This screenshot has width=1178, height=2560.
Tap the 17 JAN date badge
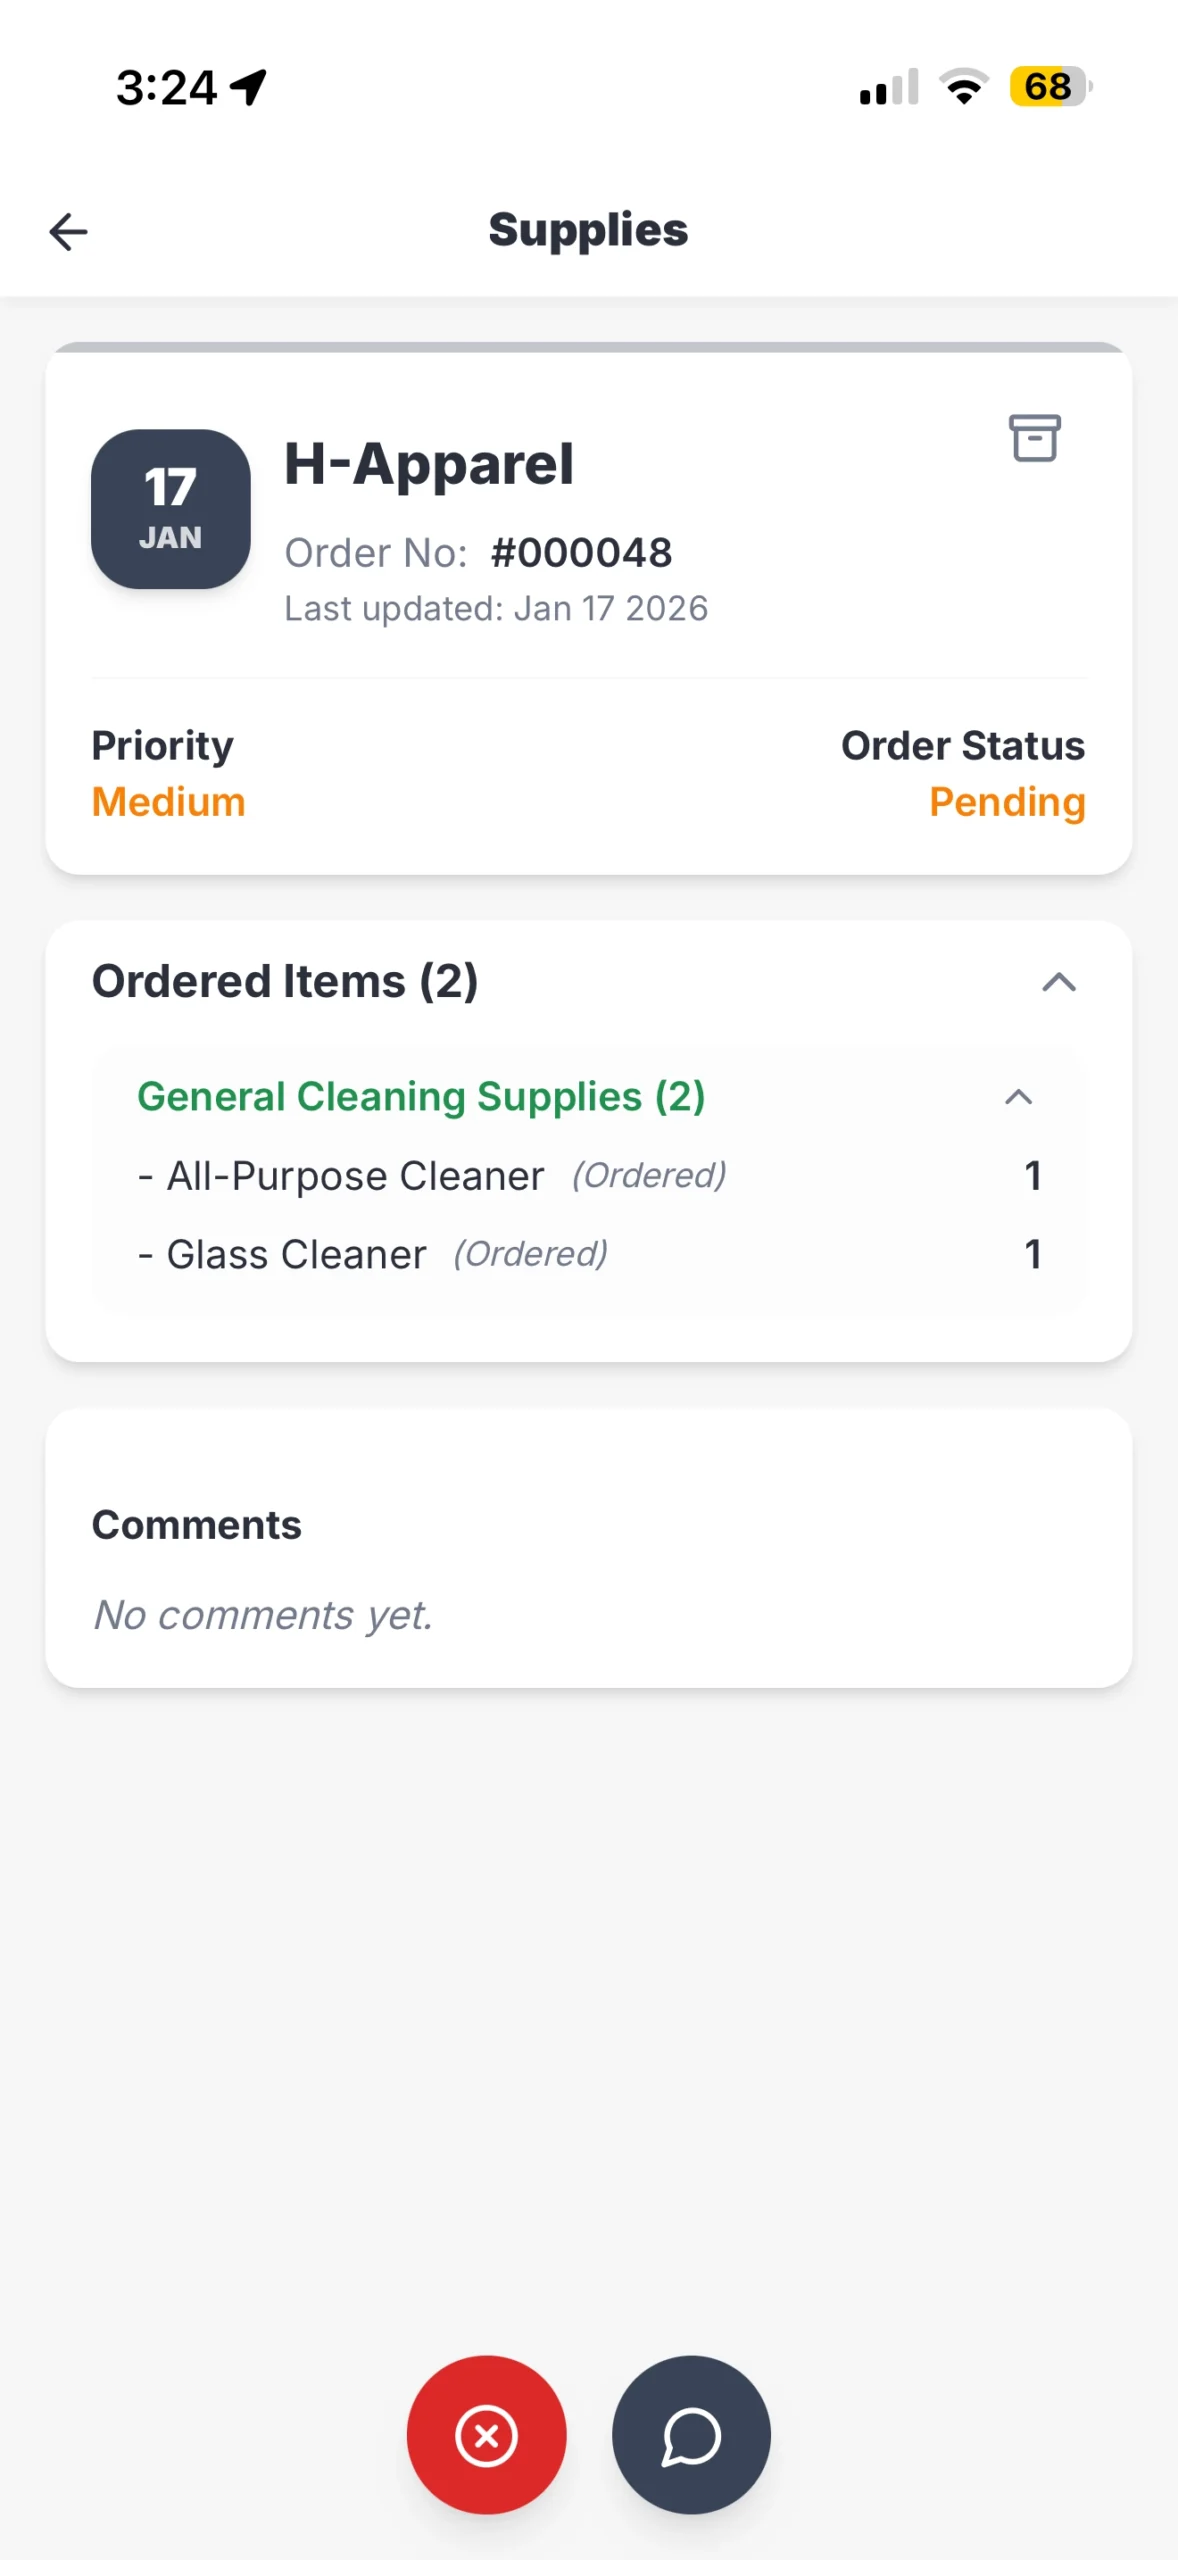click(171, 509)
